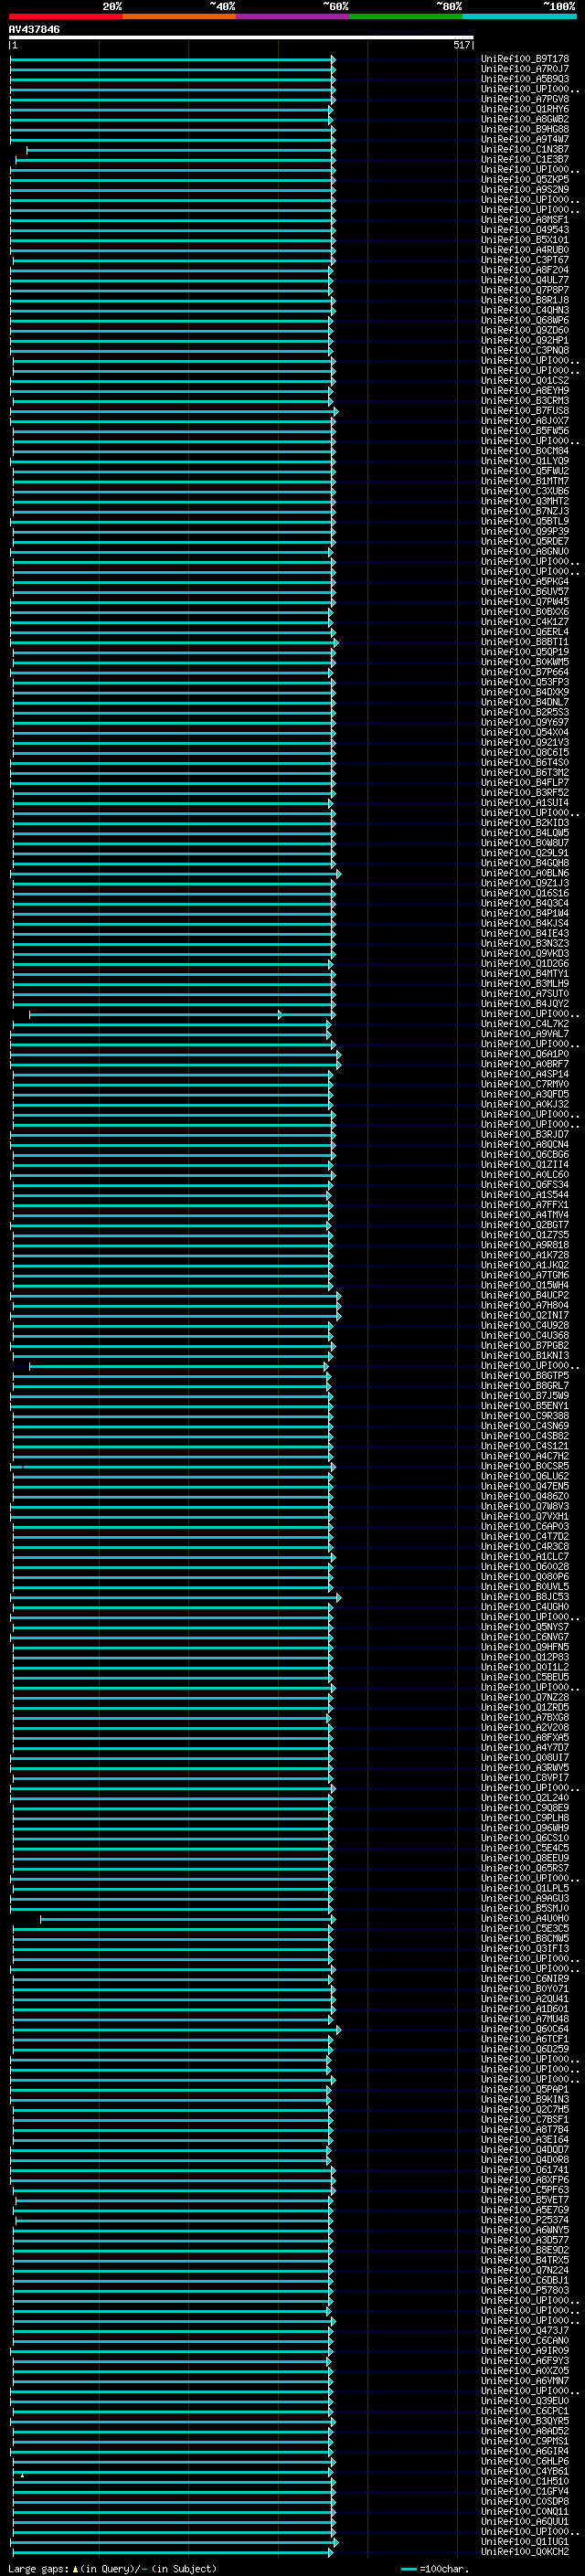
Task: Select hit label UniRef100_Q5ZKP5
Action: pyautogui.click(x=525, y=179)
